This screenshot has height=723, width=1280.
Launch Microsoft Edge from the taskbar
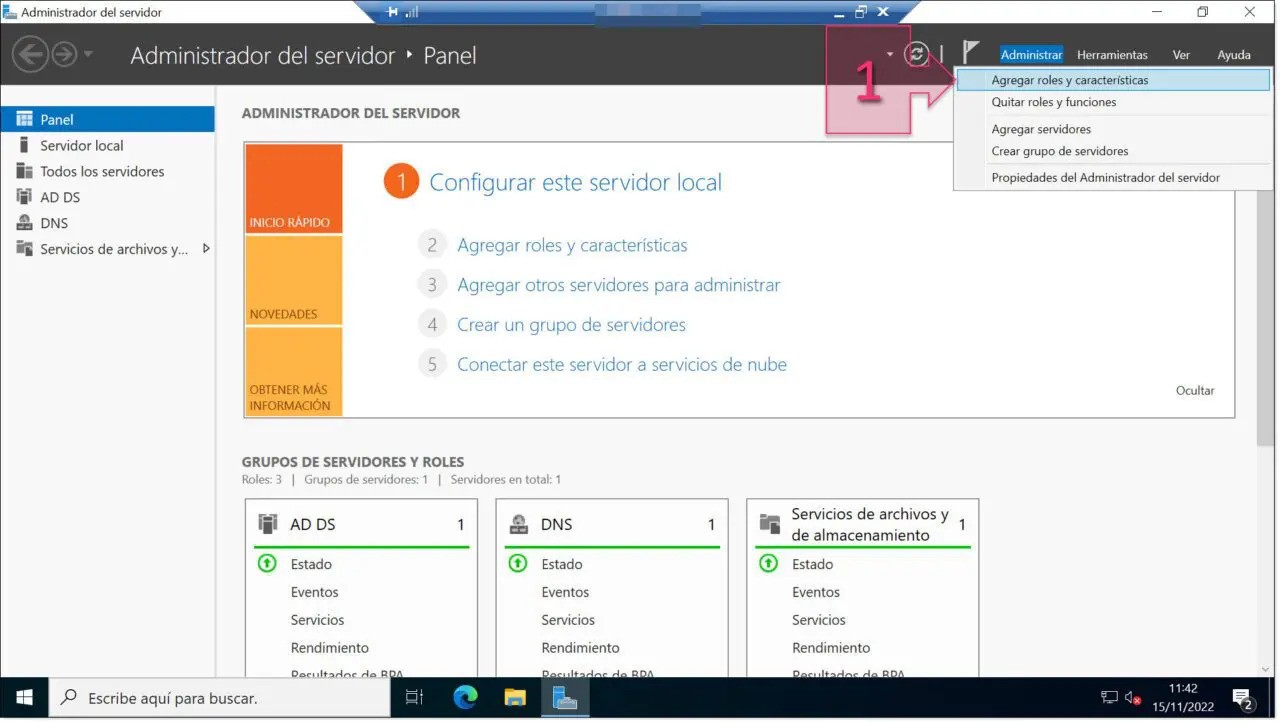[x=465, y=697]
